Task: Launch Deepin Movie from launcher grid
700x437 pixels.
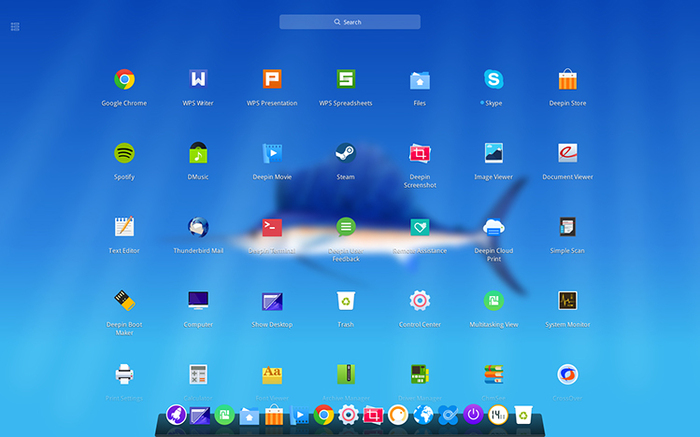Action: click(272, 154)
